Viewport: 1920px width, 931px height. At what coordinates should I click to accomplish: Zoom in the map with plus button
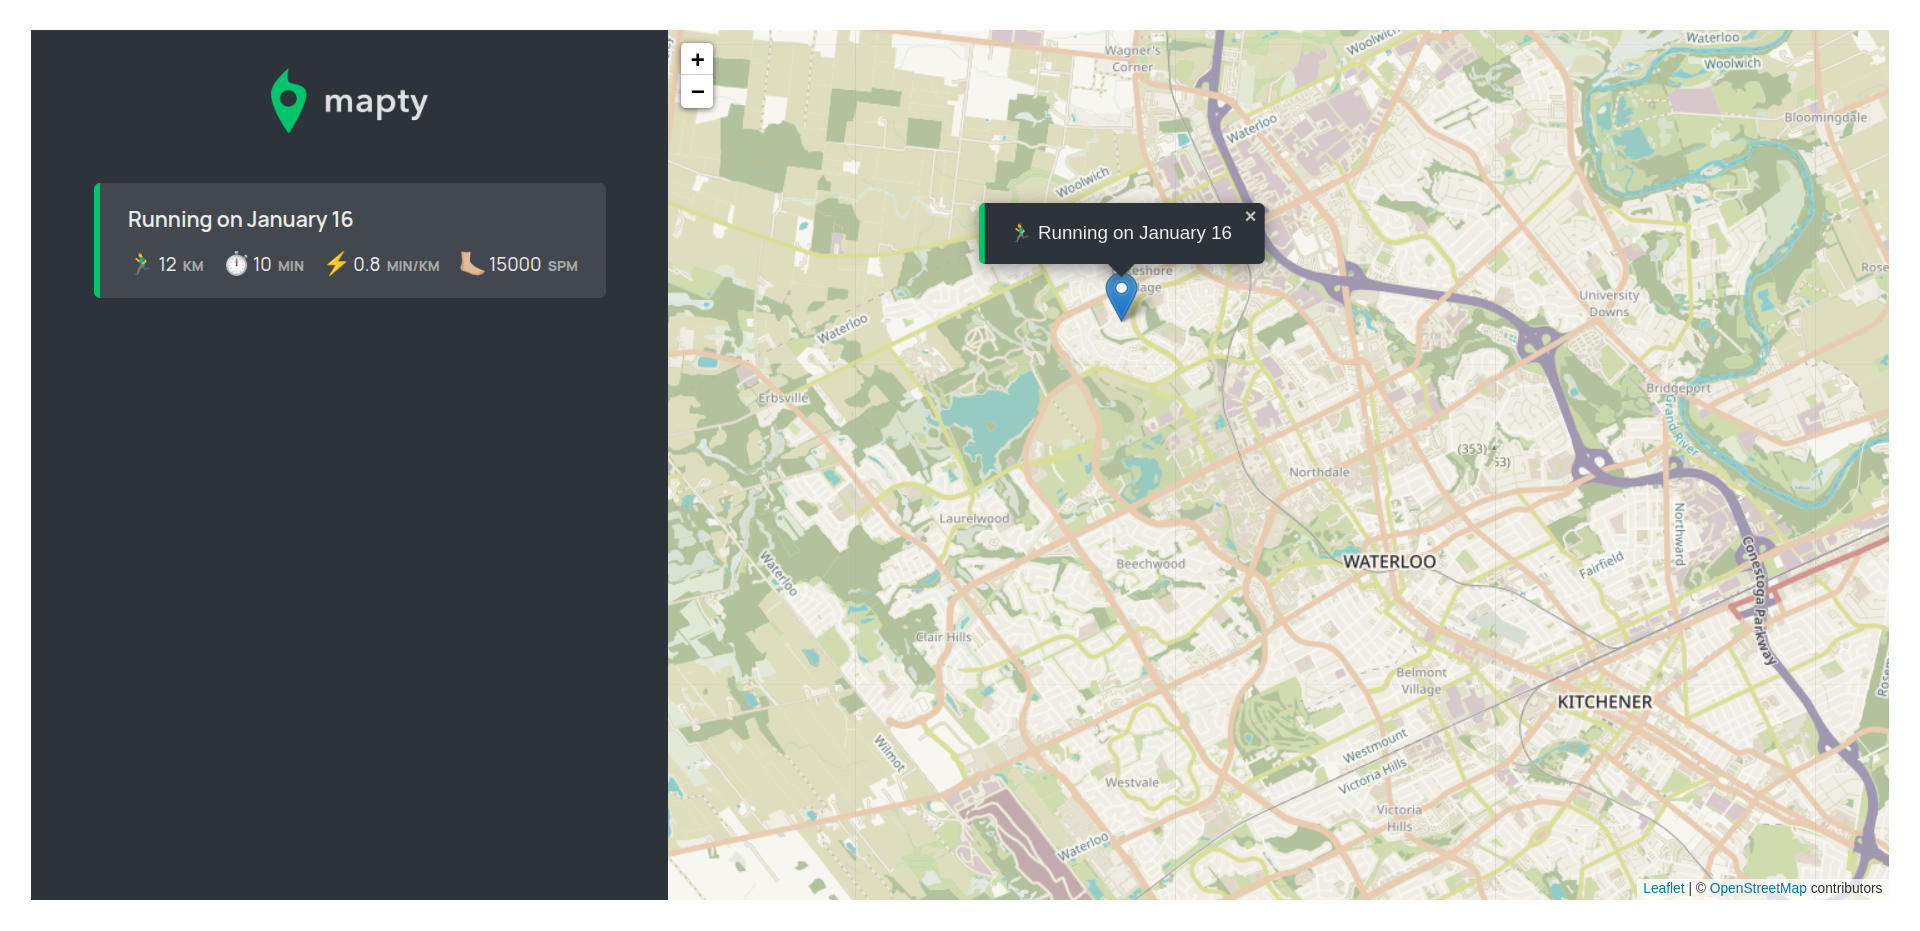tap(697, 60)
